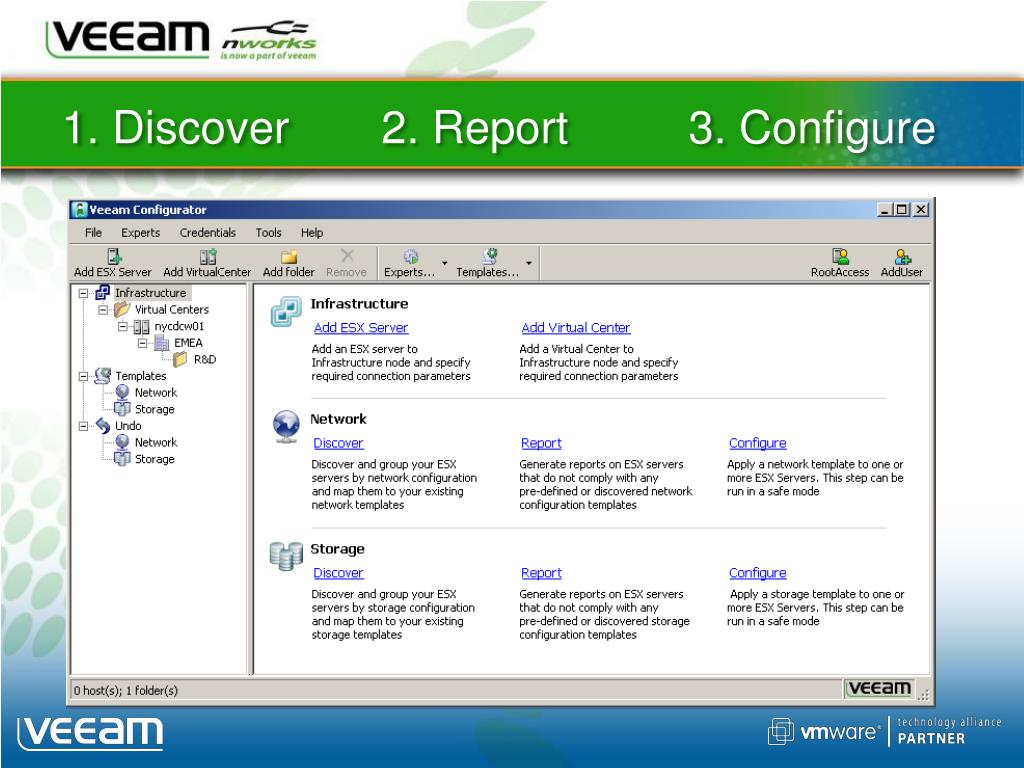The image size is (1024, 768).
Task: Collapse the Virtual Centers tree node
Action: pyautogui.click(x=103, y=310)
